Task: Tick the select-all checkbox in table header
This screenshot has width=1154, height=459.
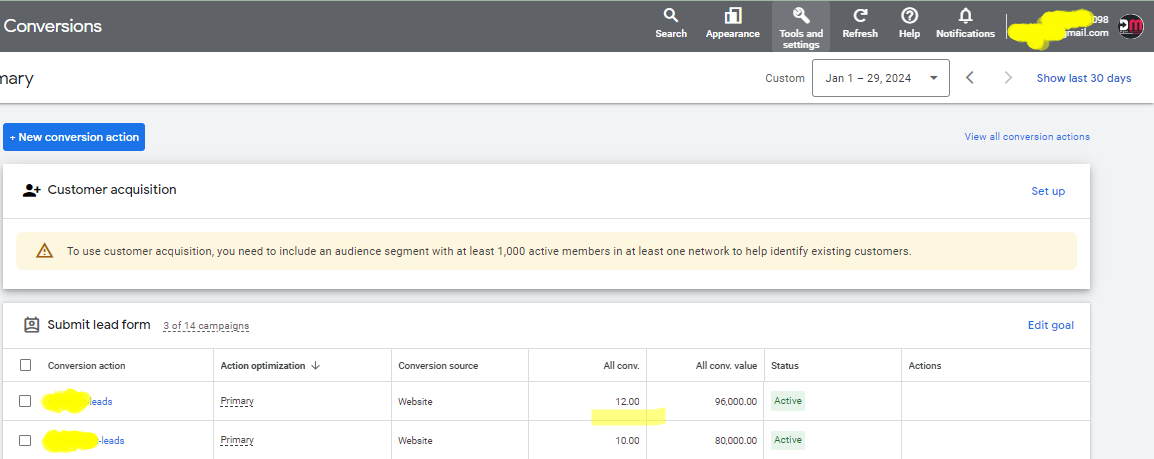Action: (x=26, y=365)
